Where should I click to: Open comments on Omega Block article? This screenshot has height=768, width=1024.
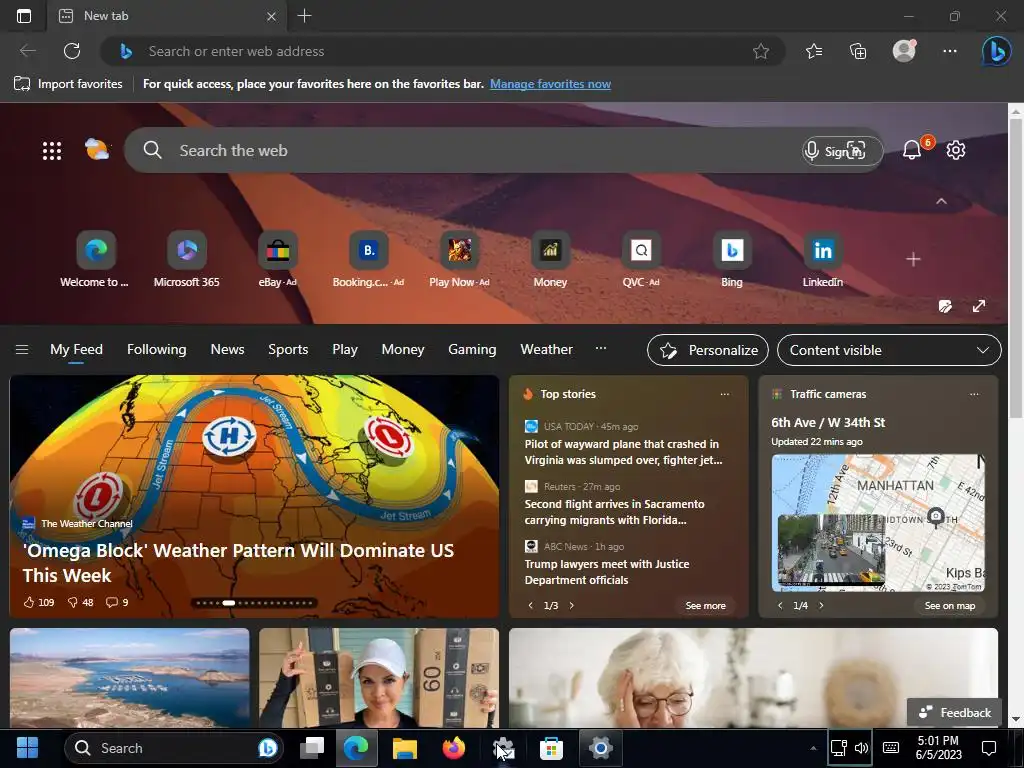pyautogui.click(x=117, y=602)
